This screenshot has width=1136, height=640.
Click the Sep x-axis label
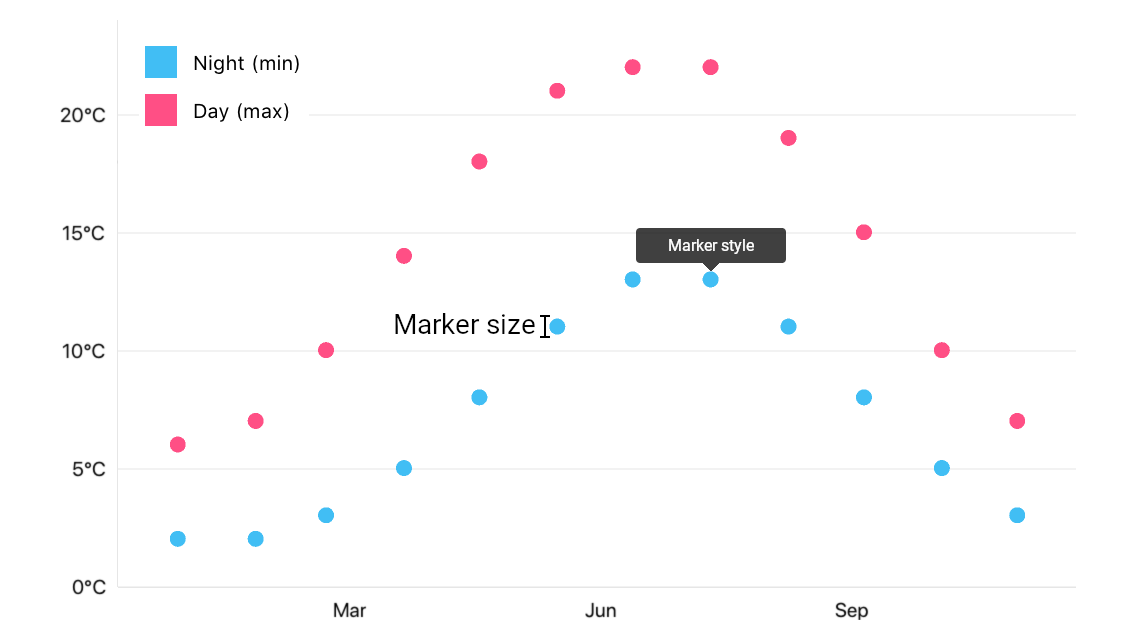[852, 611]
